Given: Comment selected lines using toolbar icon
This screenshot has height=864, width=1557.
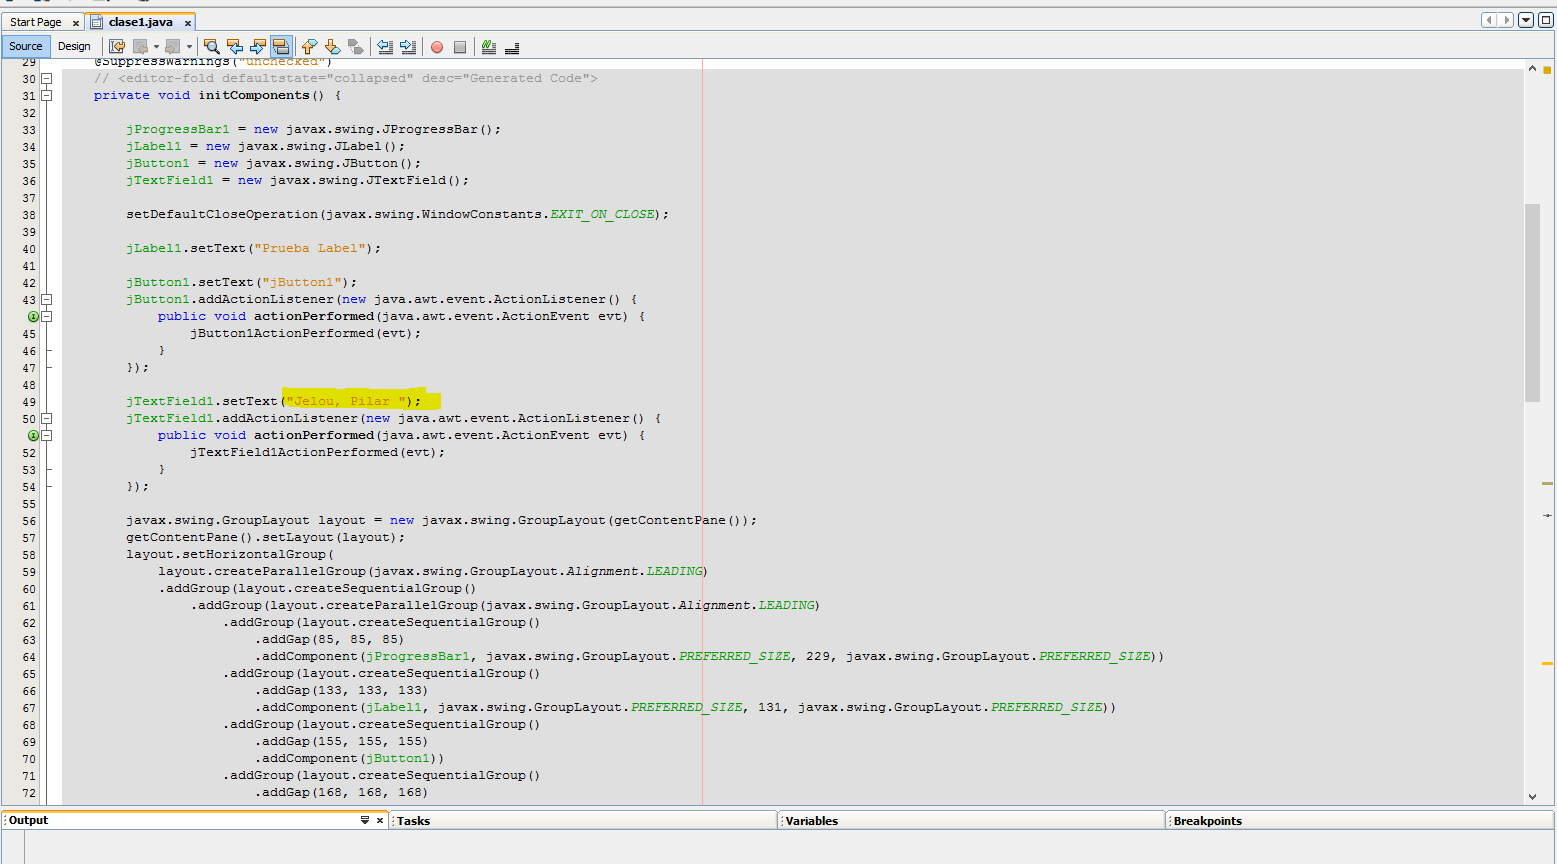Looking at the screenshot, I should (x=489, y=46).
